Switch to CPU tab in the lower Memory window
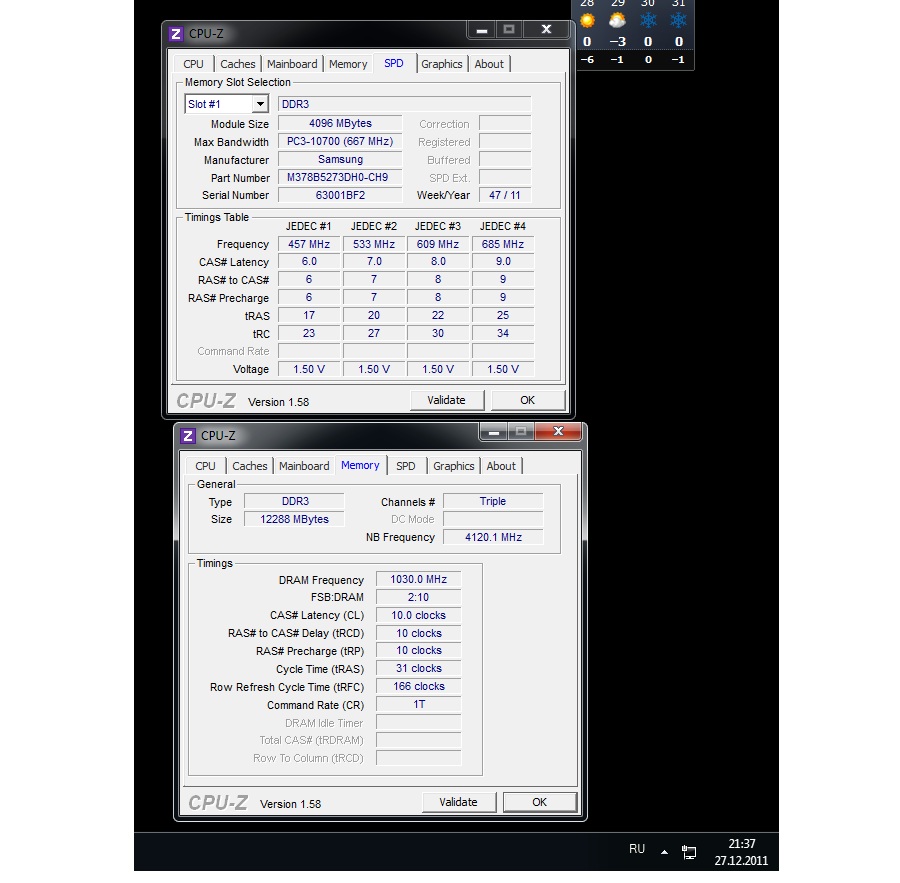900x883 pixels. (x=205, y=466)
